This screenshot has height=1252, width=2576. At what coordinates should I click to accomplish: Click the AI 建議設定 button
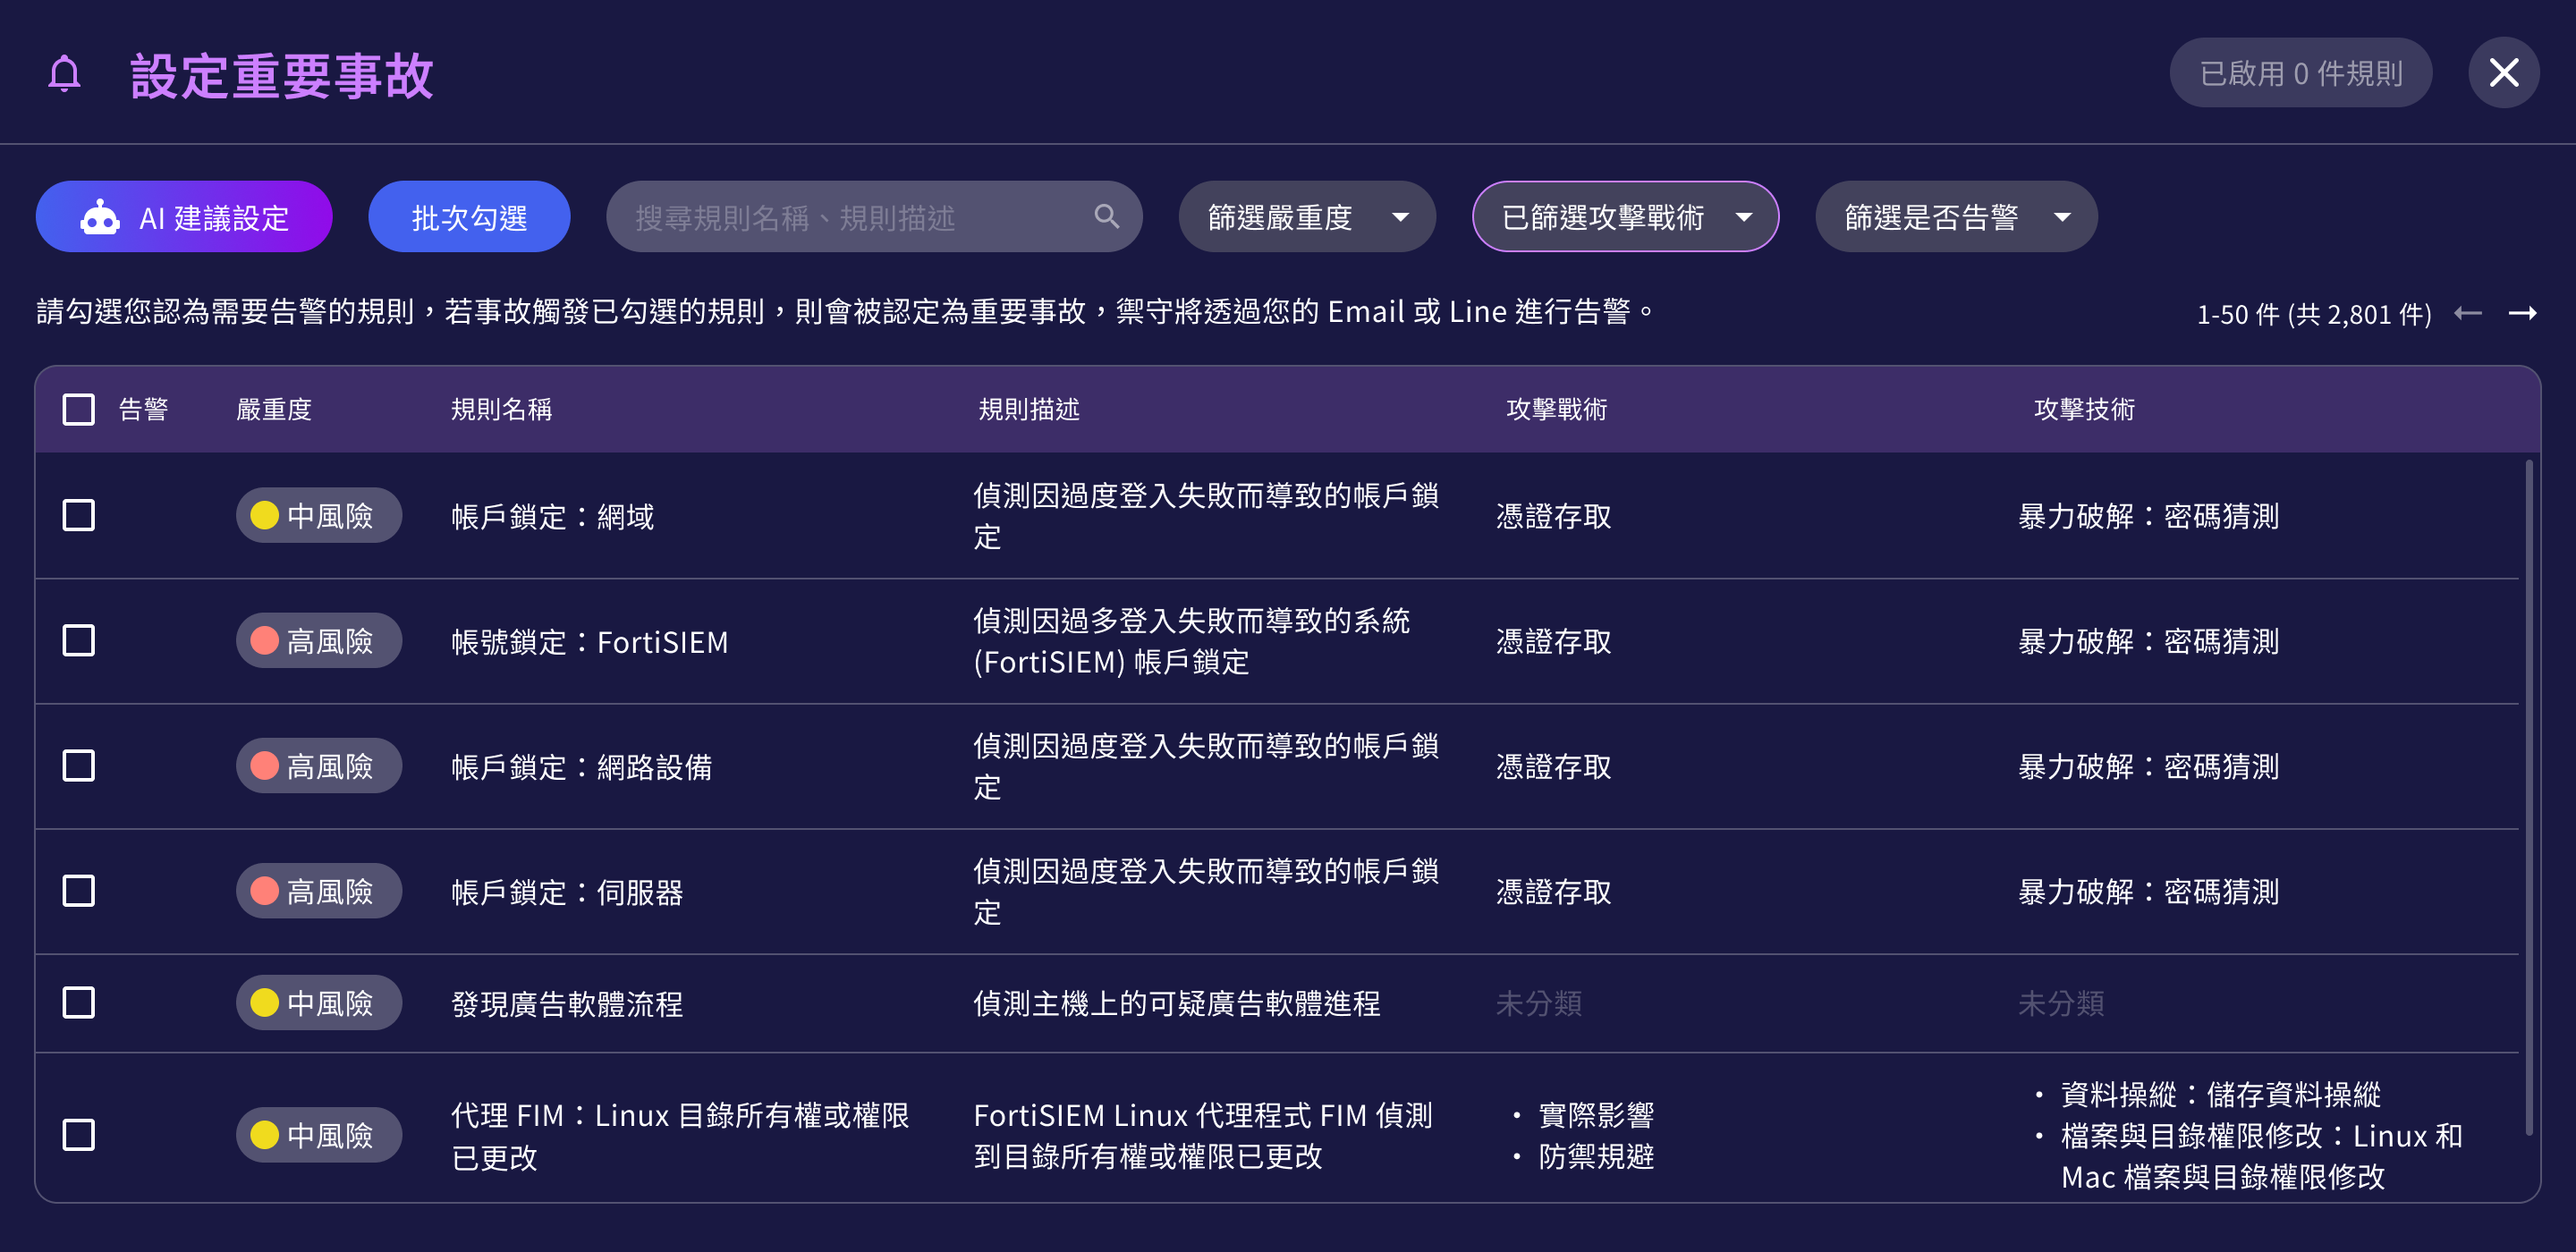point(184,216)
